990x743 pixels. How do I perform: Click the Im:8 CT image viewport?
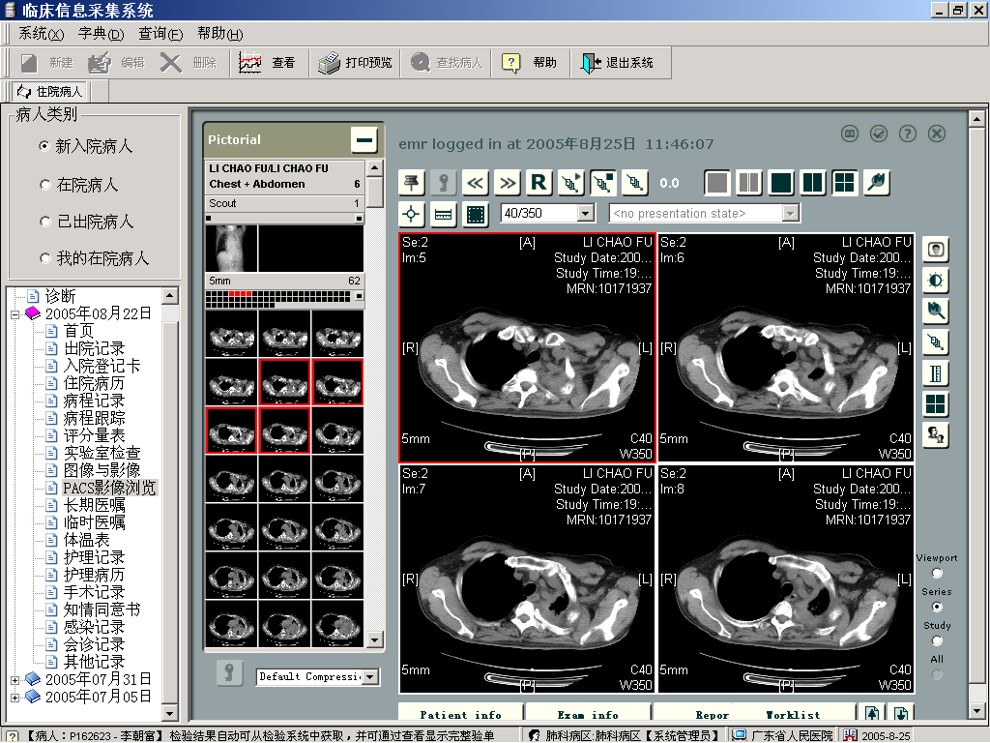[x=786, y=579]
